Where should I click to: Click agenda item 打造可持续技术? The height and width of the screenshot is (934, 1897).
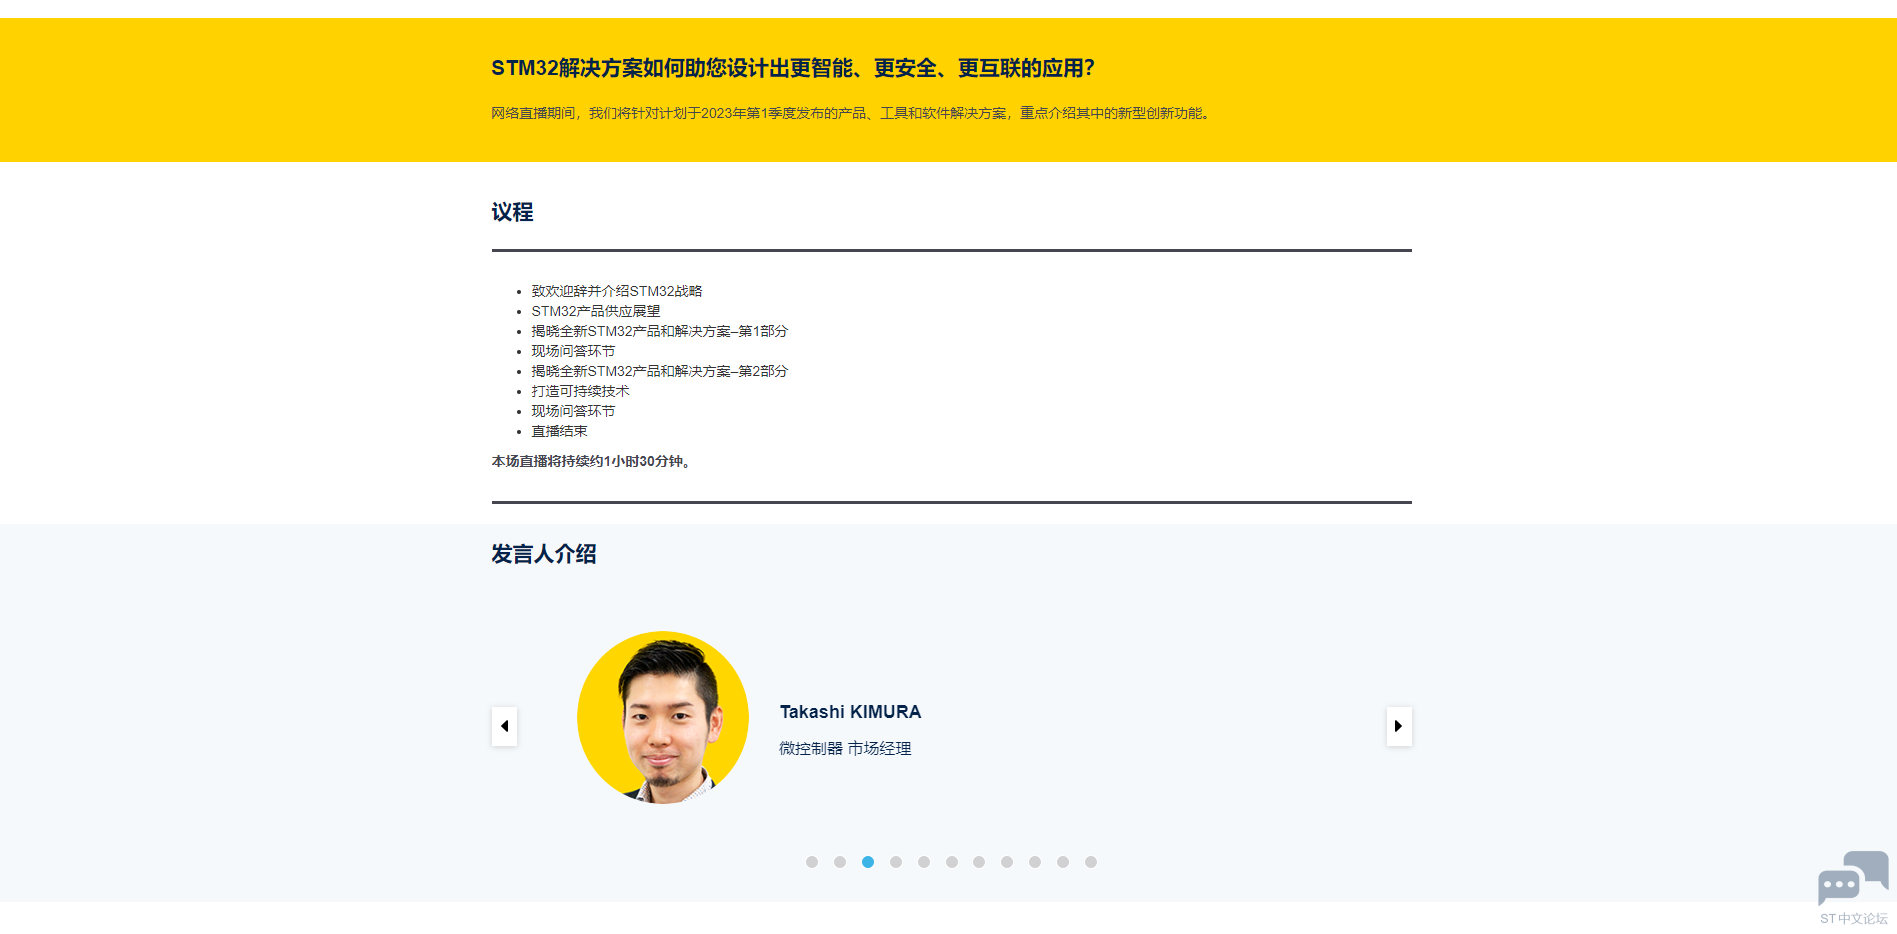580,391
